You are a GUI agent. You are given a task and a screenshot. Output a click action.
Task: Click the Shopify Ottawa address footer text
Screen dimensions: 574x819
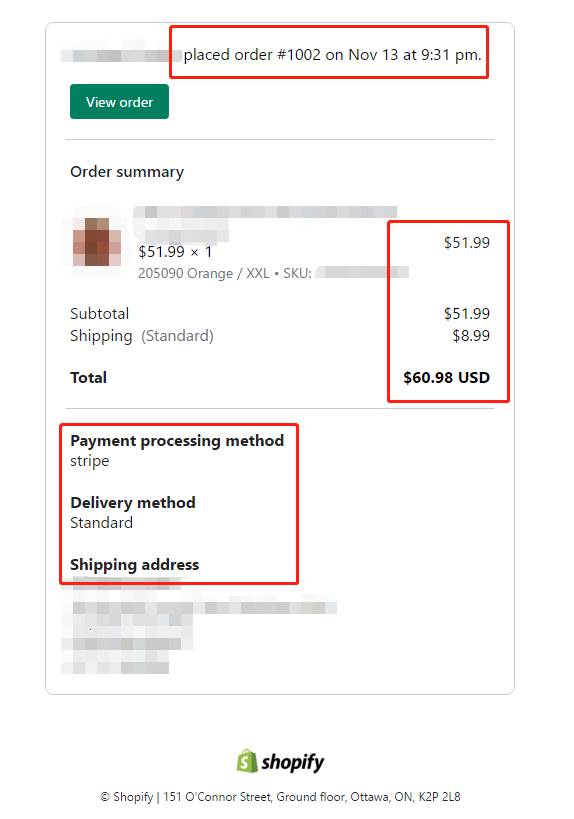(x=280, y=797)
